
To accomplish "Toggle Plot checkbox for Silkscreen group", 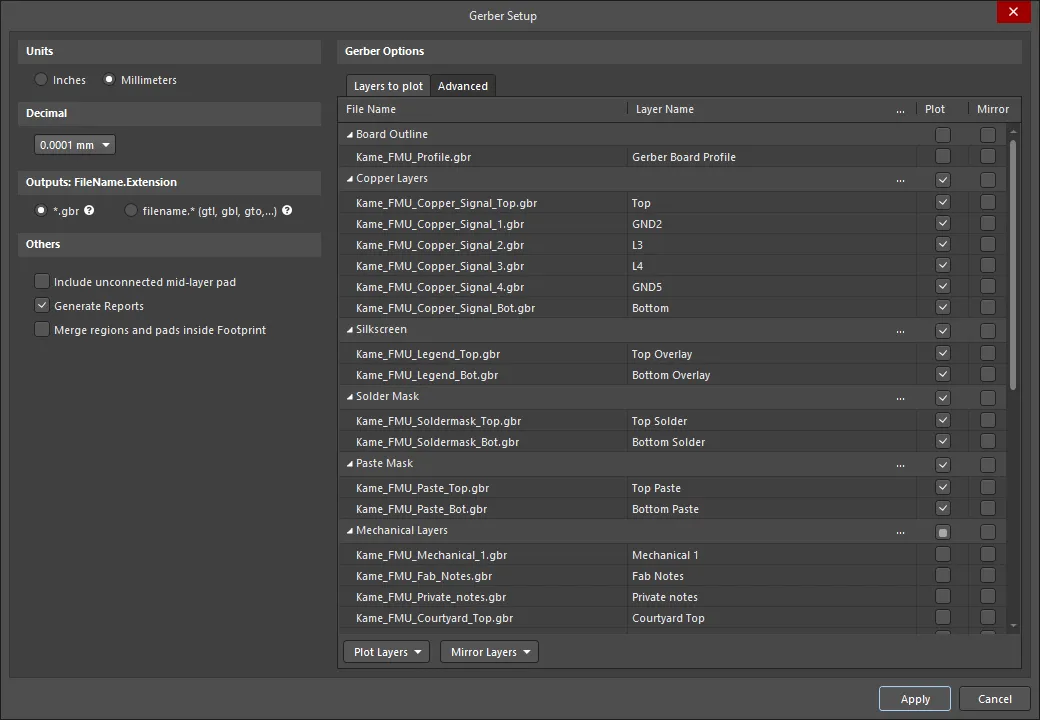I will 942,331.
